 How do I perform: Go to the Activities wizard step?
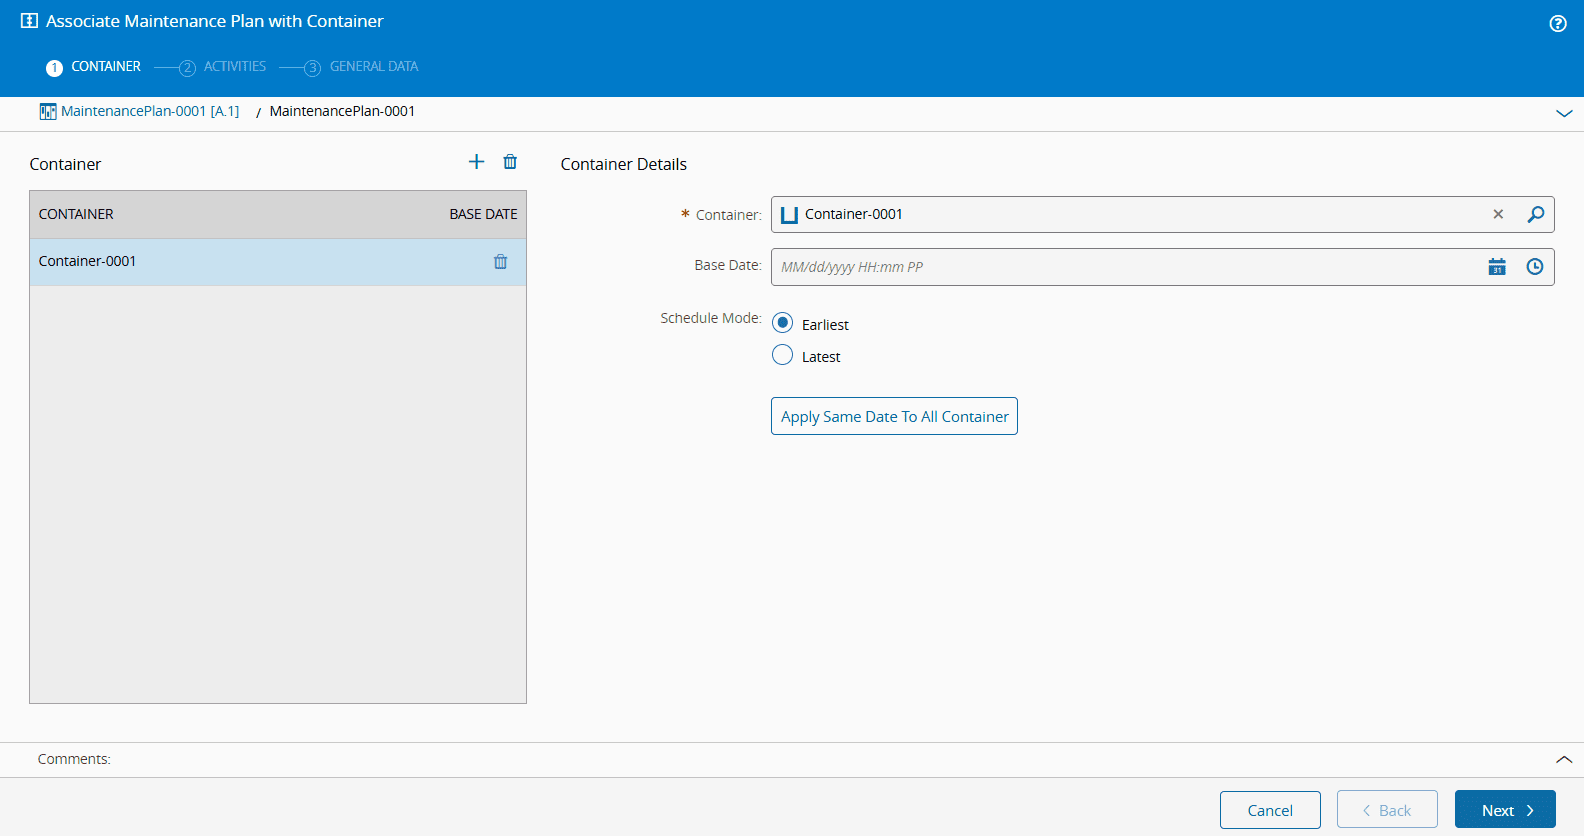(x=234, y=67)
